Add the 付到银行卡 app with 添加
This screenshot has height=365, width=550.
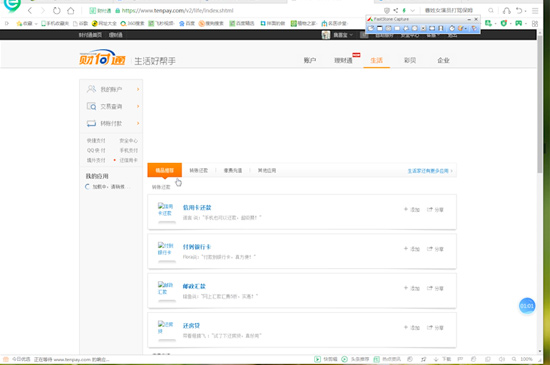[x=412, y=249]
